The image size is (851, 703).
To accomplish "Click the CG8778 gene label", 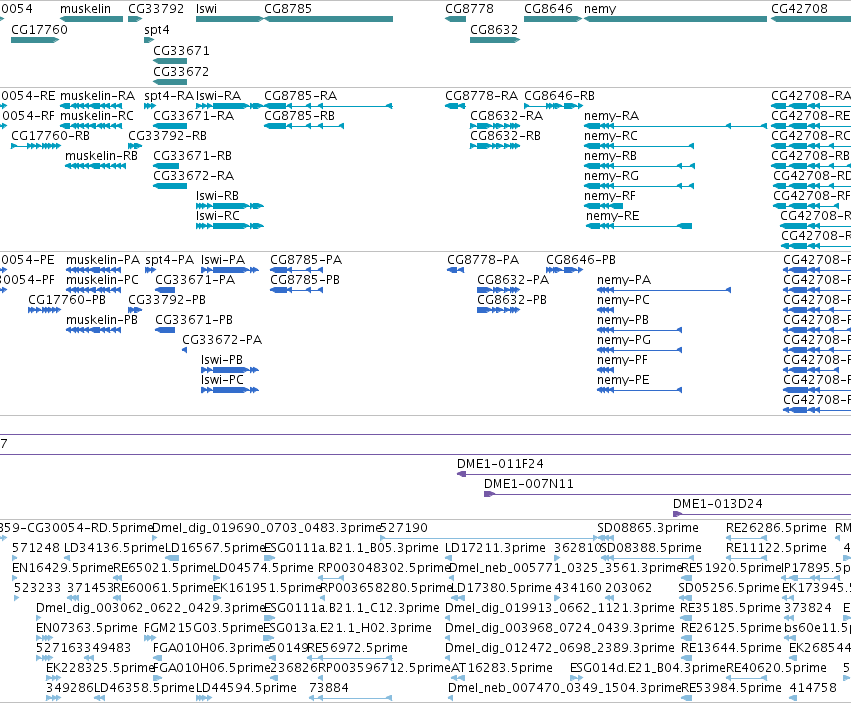I will 469,9.
